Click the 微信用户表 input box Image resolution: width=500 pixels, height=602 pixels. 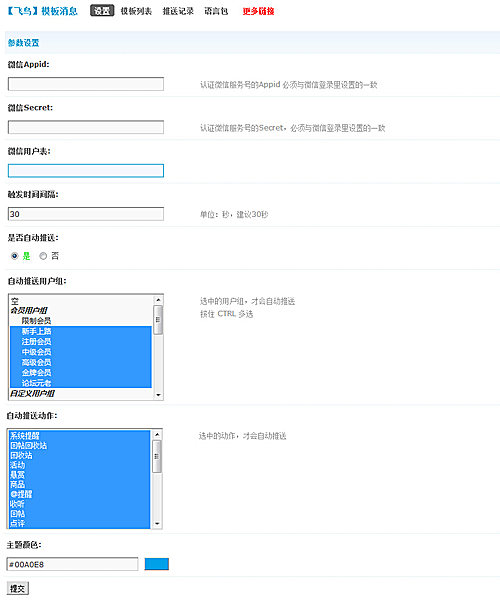(x=86, y=171)
